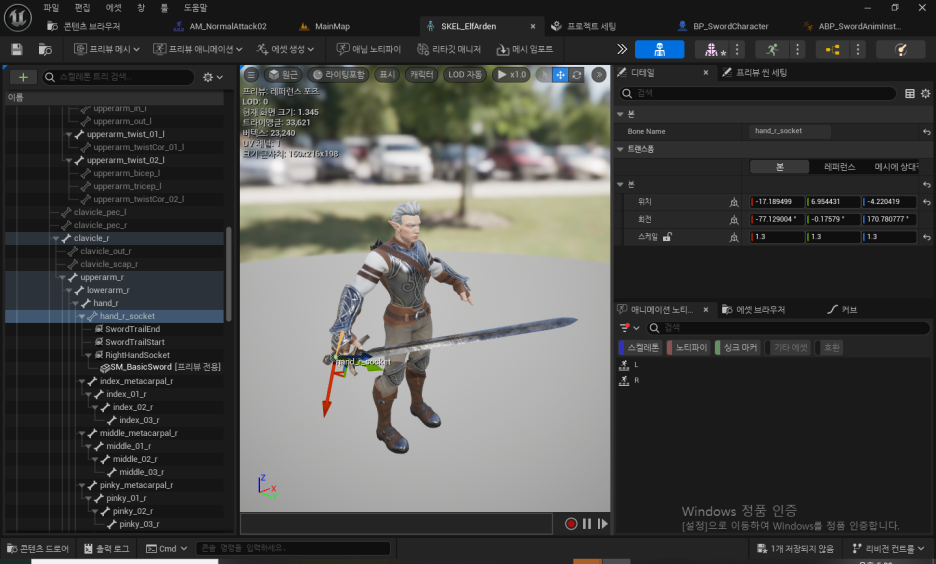Click the save asset floppy disk icon
936x564 pixels.
17,50
